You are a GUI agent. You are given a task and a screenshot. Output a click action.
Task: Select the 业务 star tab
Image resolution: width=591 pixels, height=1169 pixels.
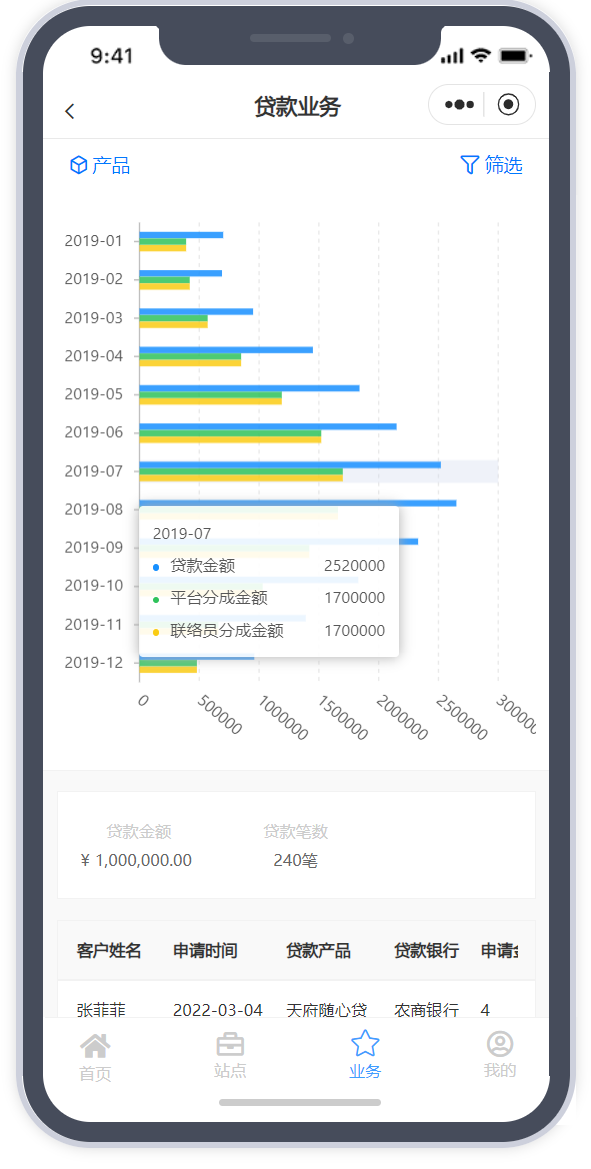(365, 1055)
